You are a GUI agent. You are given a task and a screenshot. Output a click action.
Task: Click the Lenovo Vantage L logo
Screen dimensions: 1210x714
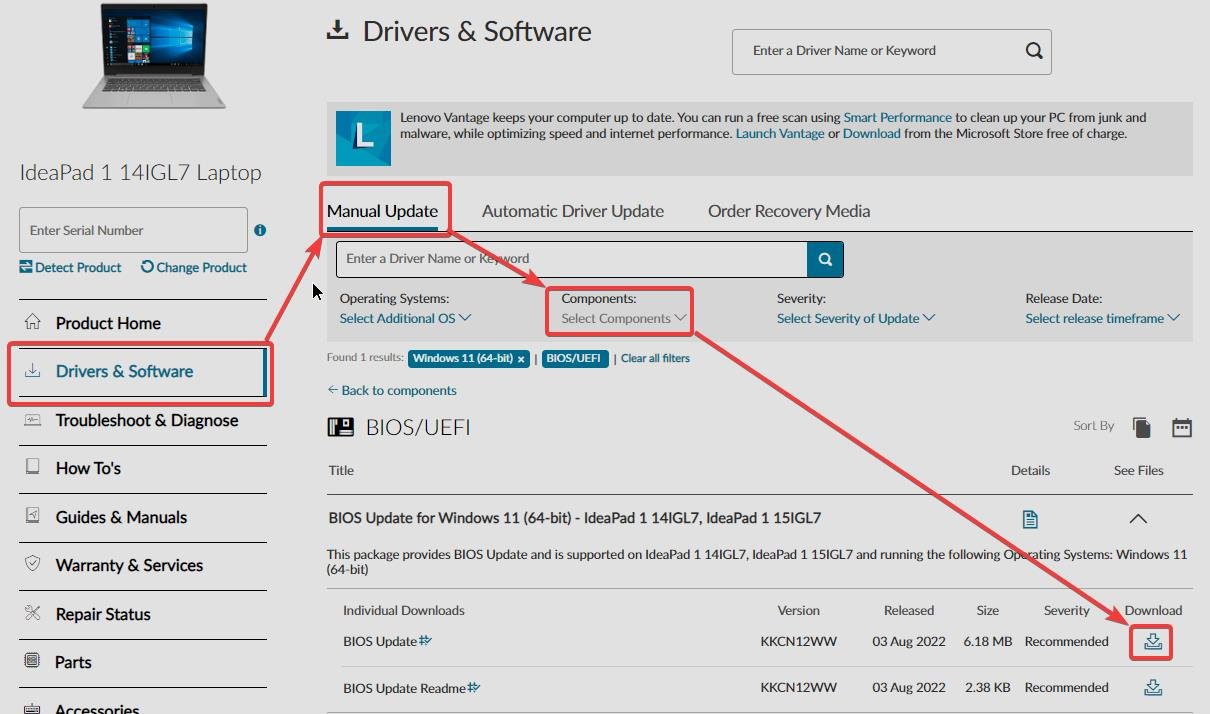point(364,138)
